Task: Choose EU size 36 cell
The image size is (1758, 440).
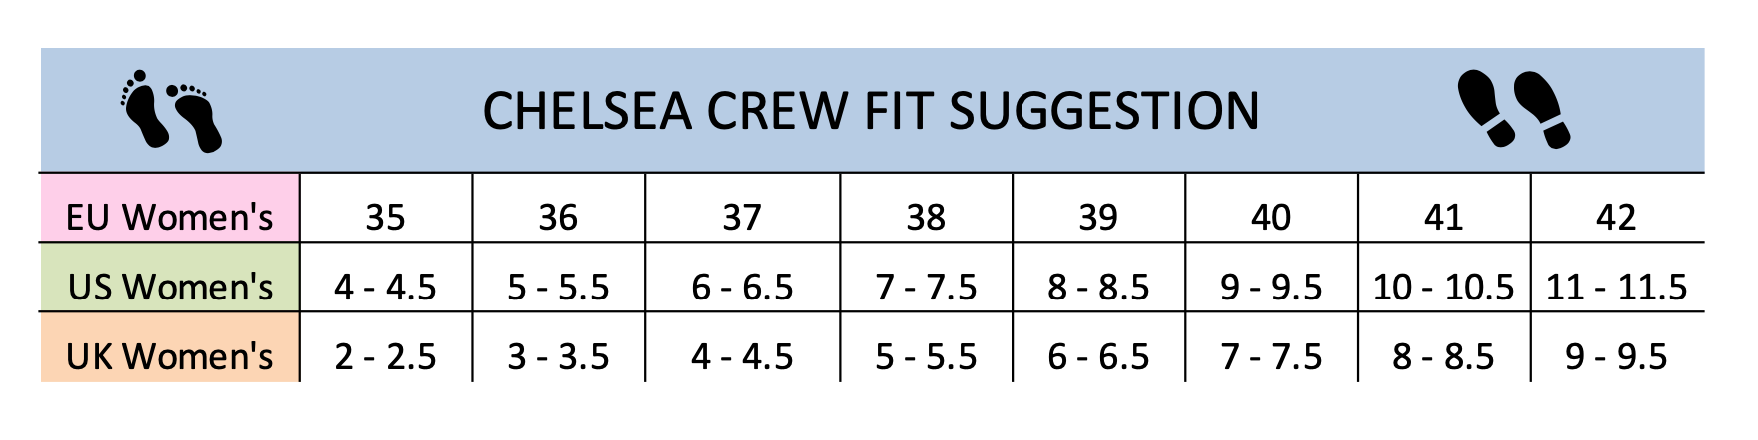Action: [x=558, y=217]
